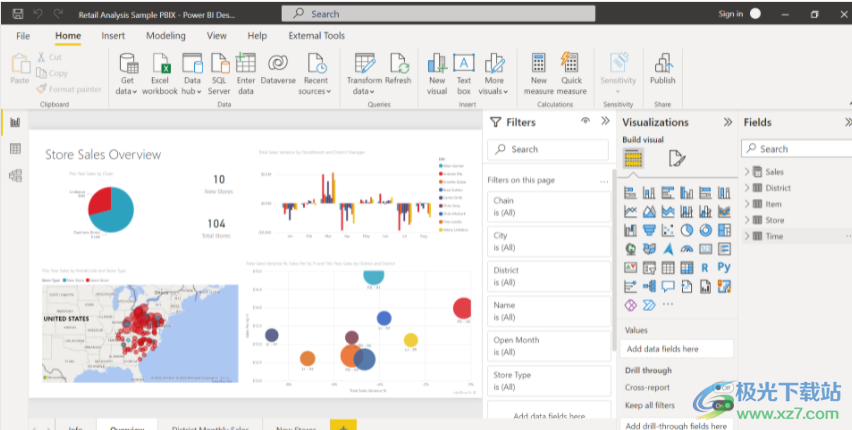The image size is (852, 430).
Task: Click the Publish button
Action: [662, 70]
